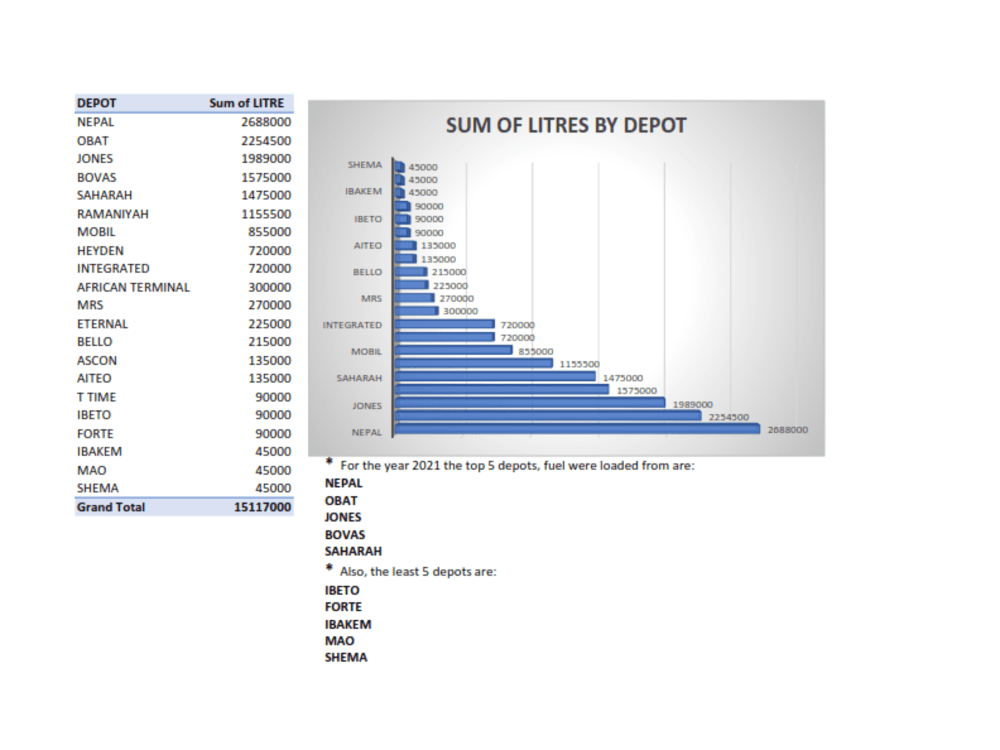Click the 300000 table cell

point(270,288)
